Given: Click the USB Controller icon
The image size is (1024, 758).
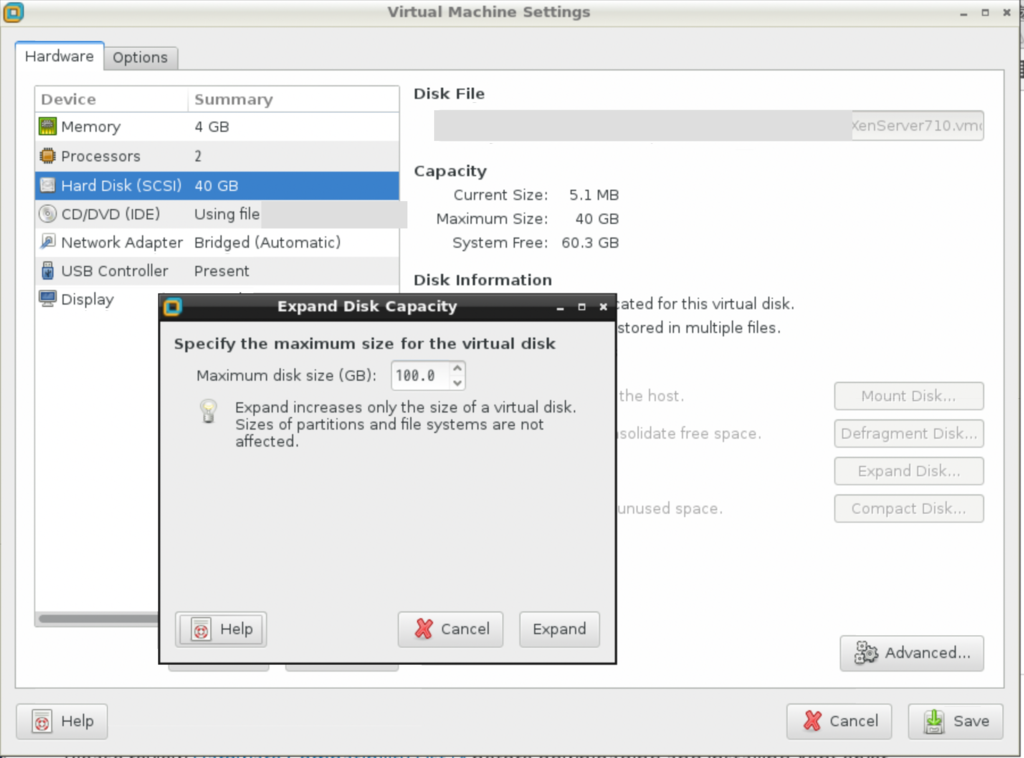Looking at the screenshot, I should pyautogui.click(x=48, y=270).
